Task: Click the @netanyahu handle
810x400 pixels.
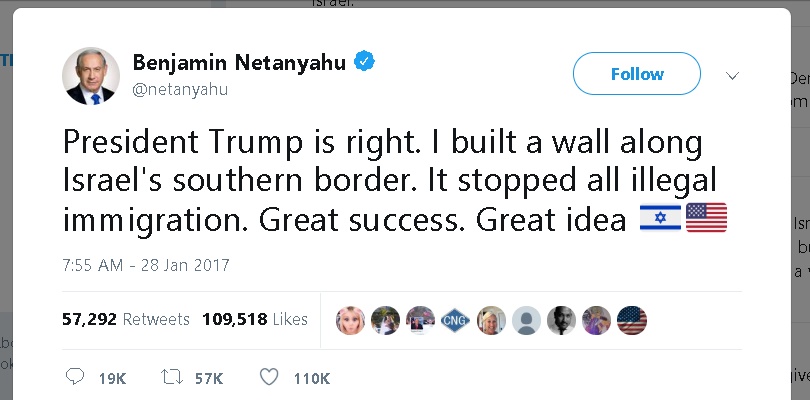Action: (179, 90)
